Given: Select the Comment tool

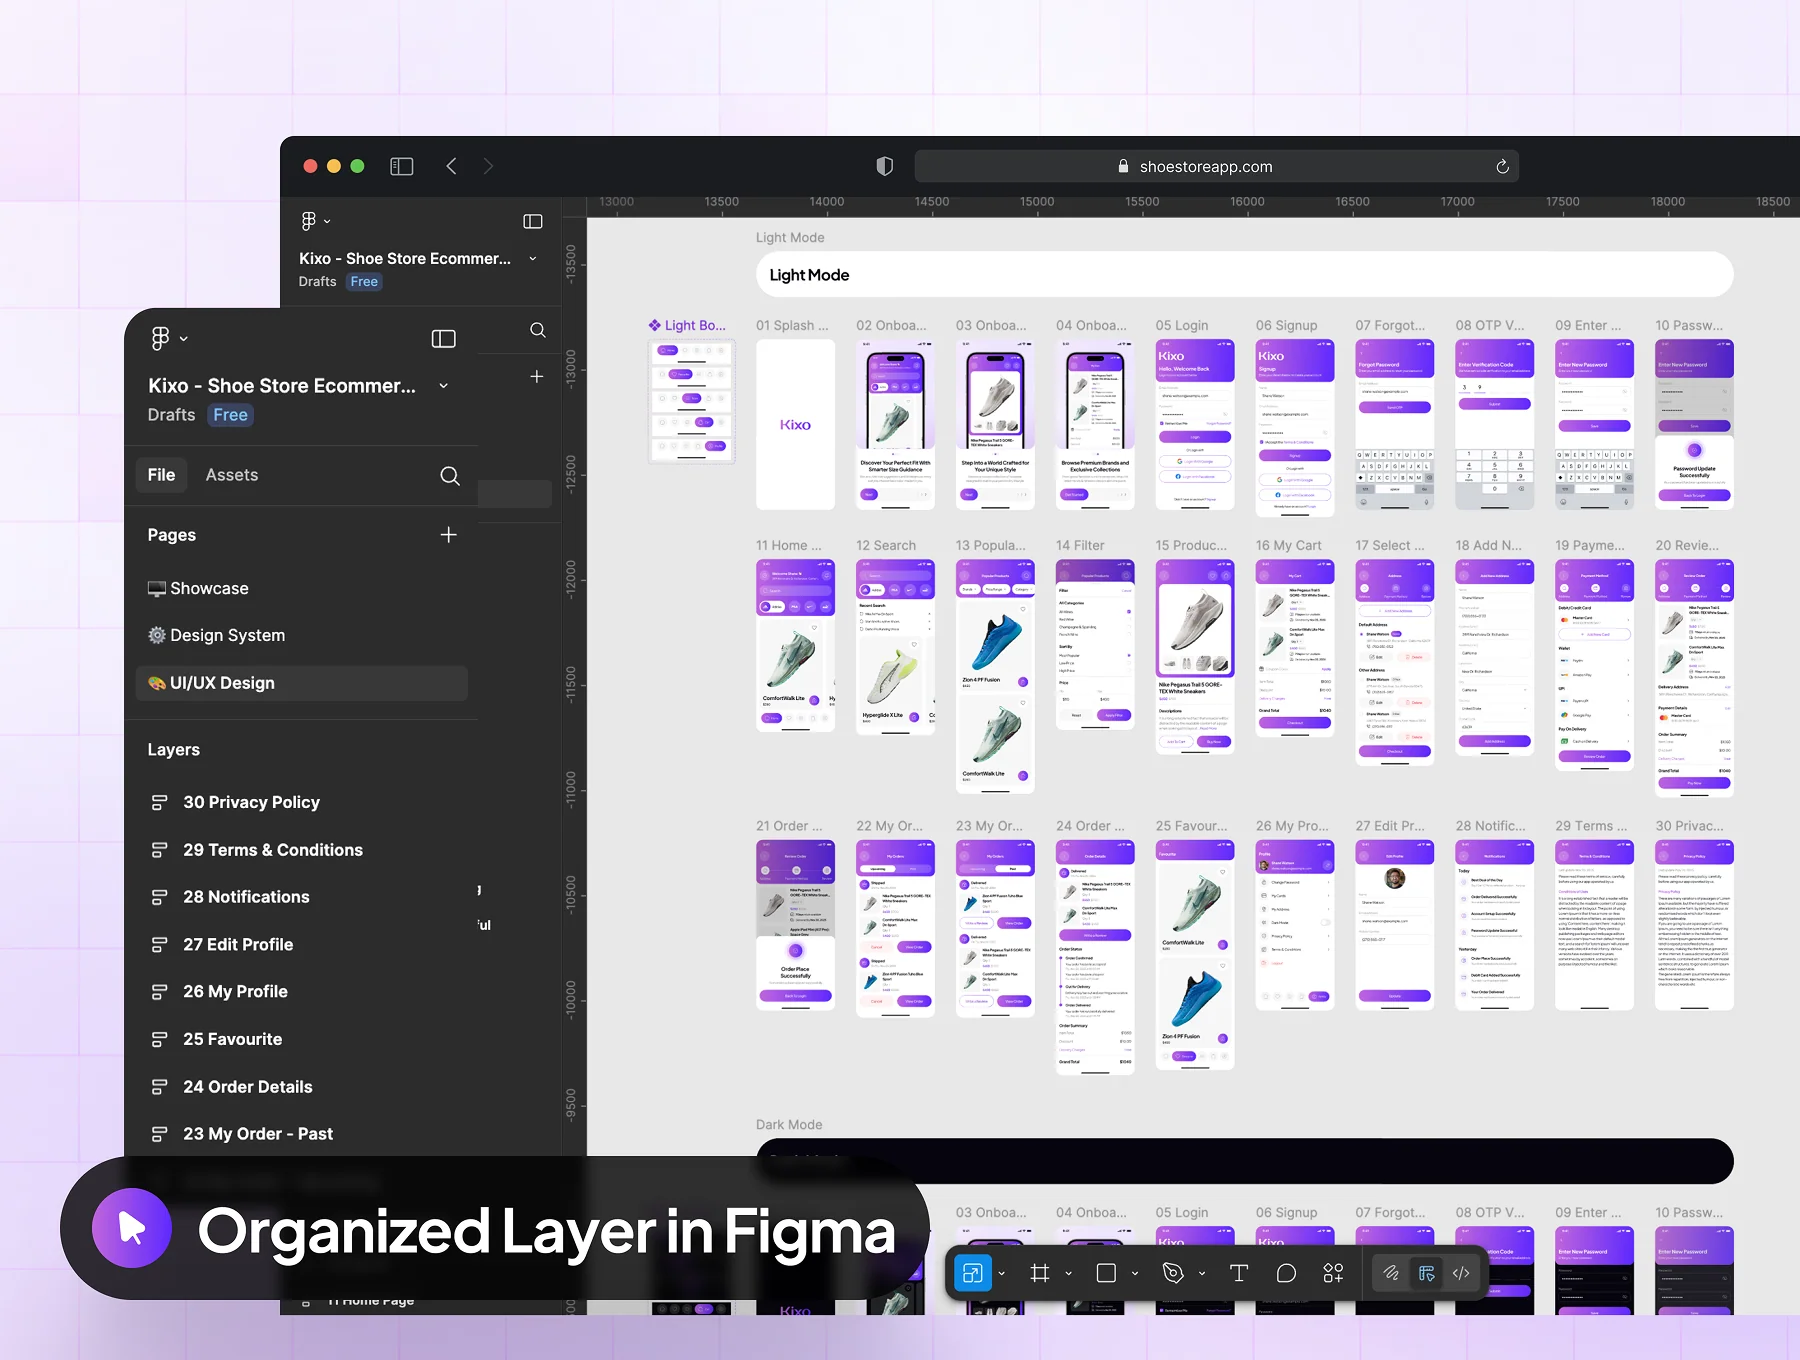Looking at the screenshot, I should coord(1286,1273).
